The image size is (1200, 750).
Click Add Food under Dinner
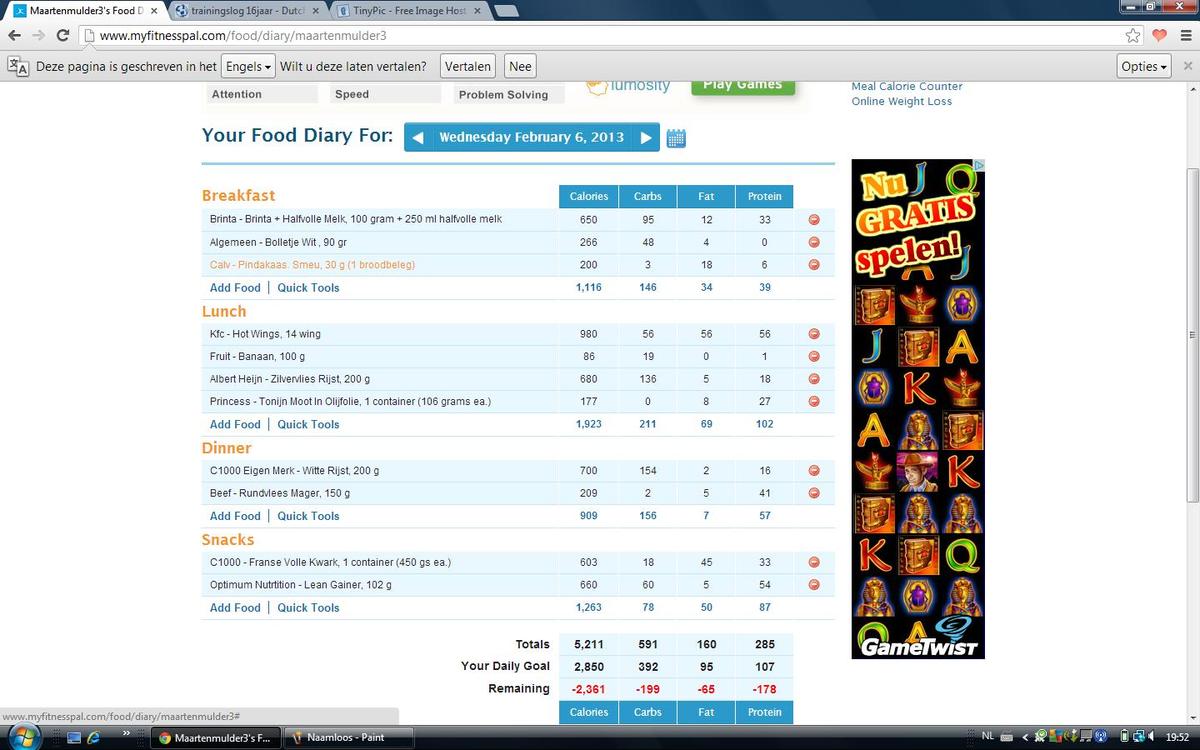235,516
